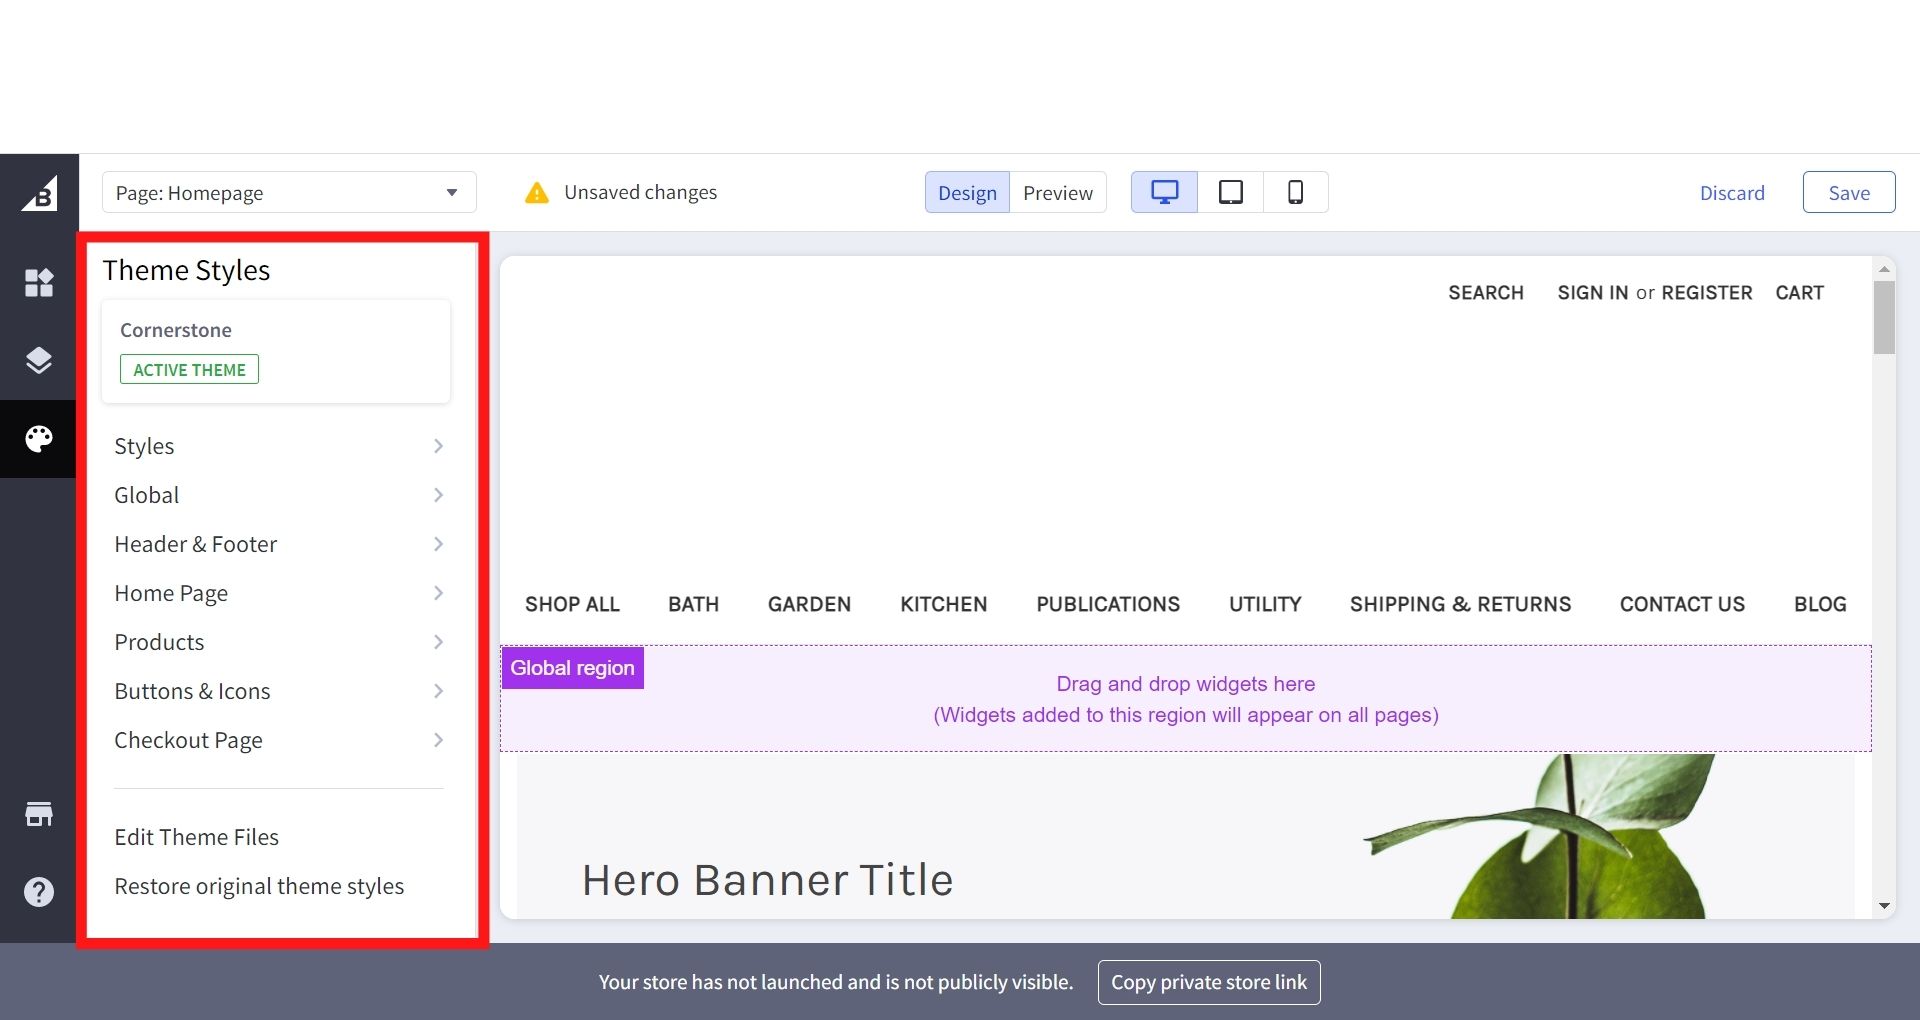Screen dimensions: 1920x1020
Task: Click the BigCommerce logo icon
Action: [x=40, y=194]
